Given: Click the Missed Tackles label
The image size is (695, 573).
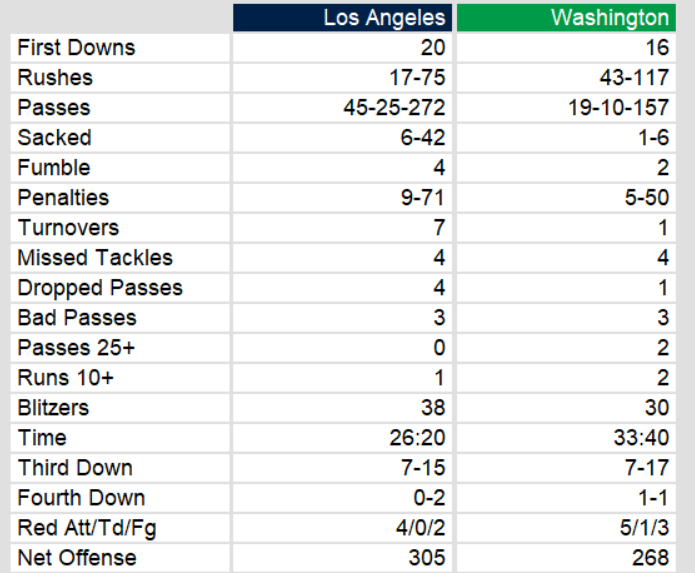Looking at the screenshot, I should [x=95, y=258].
